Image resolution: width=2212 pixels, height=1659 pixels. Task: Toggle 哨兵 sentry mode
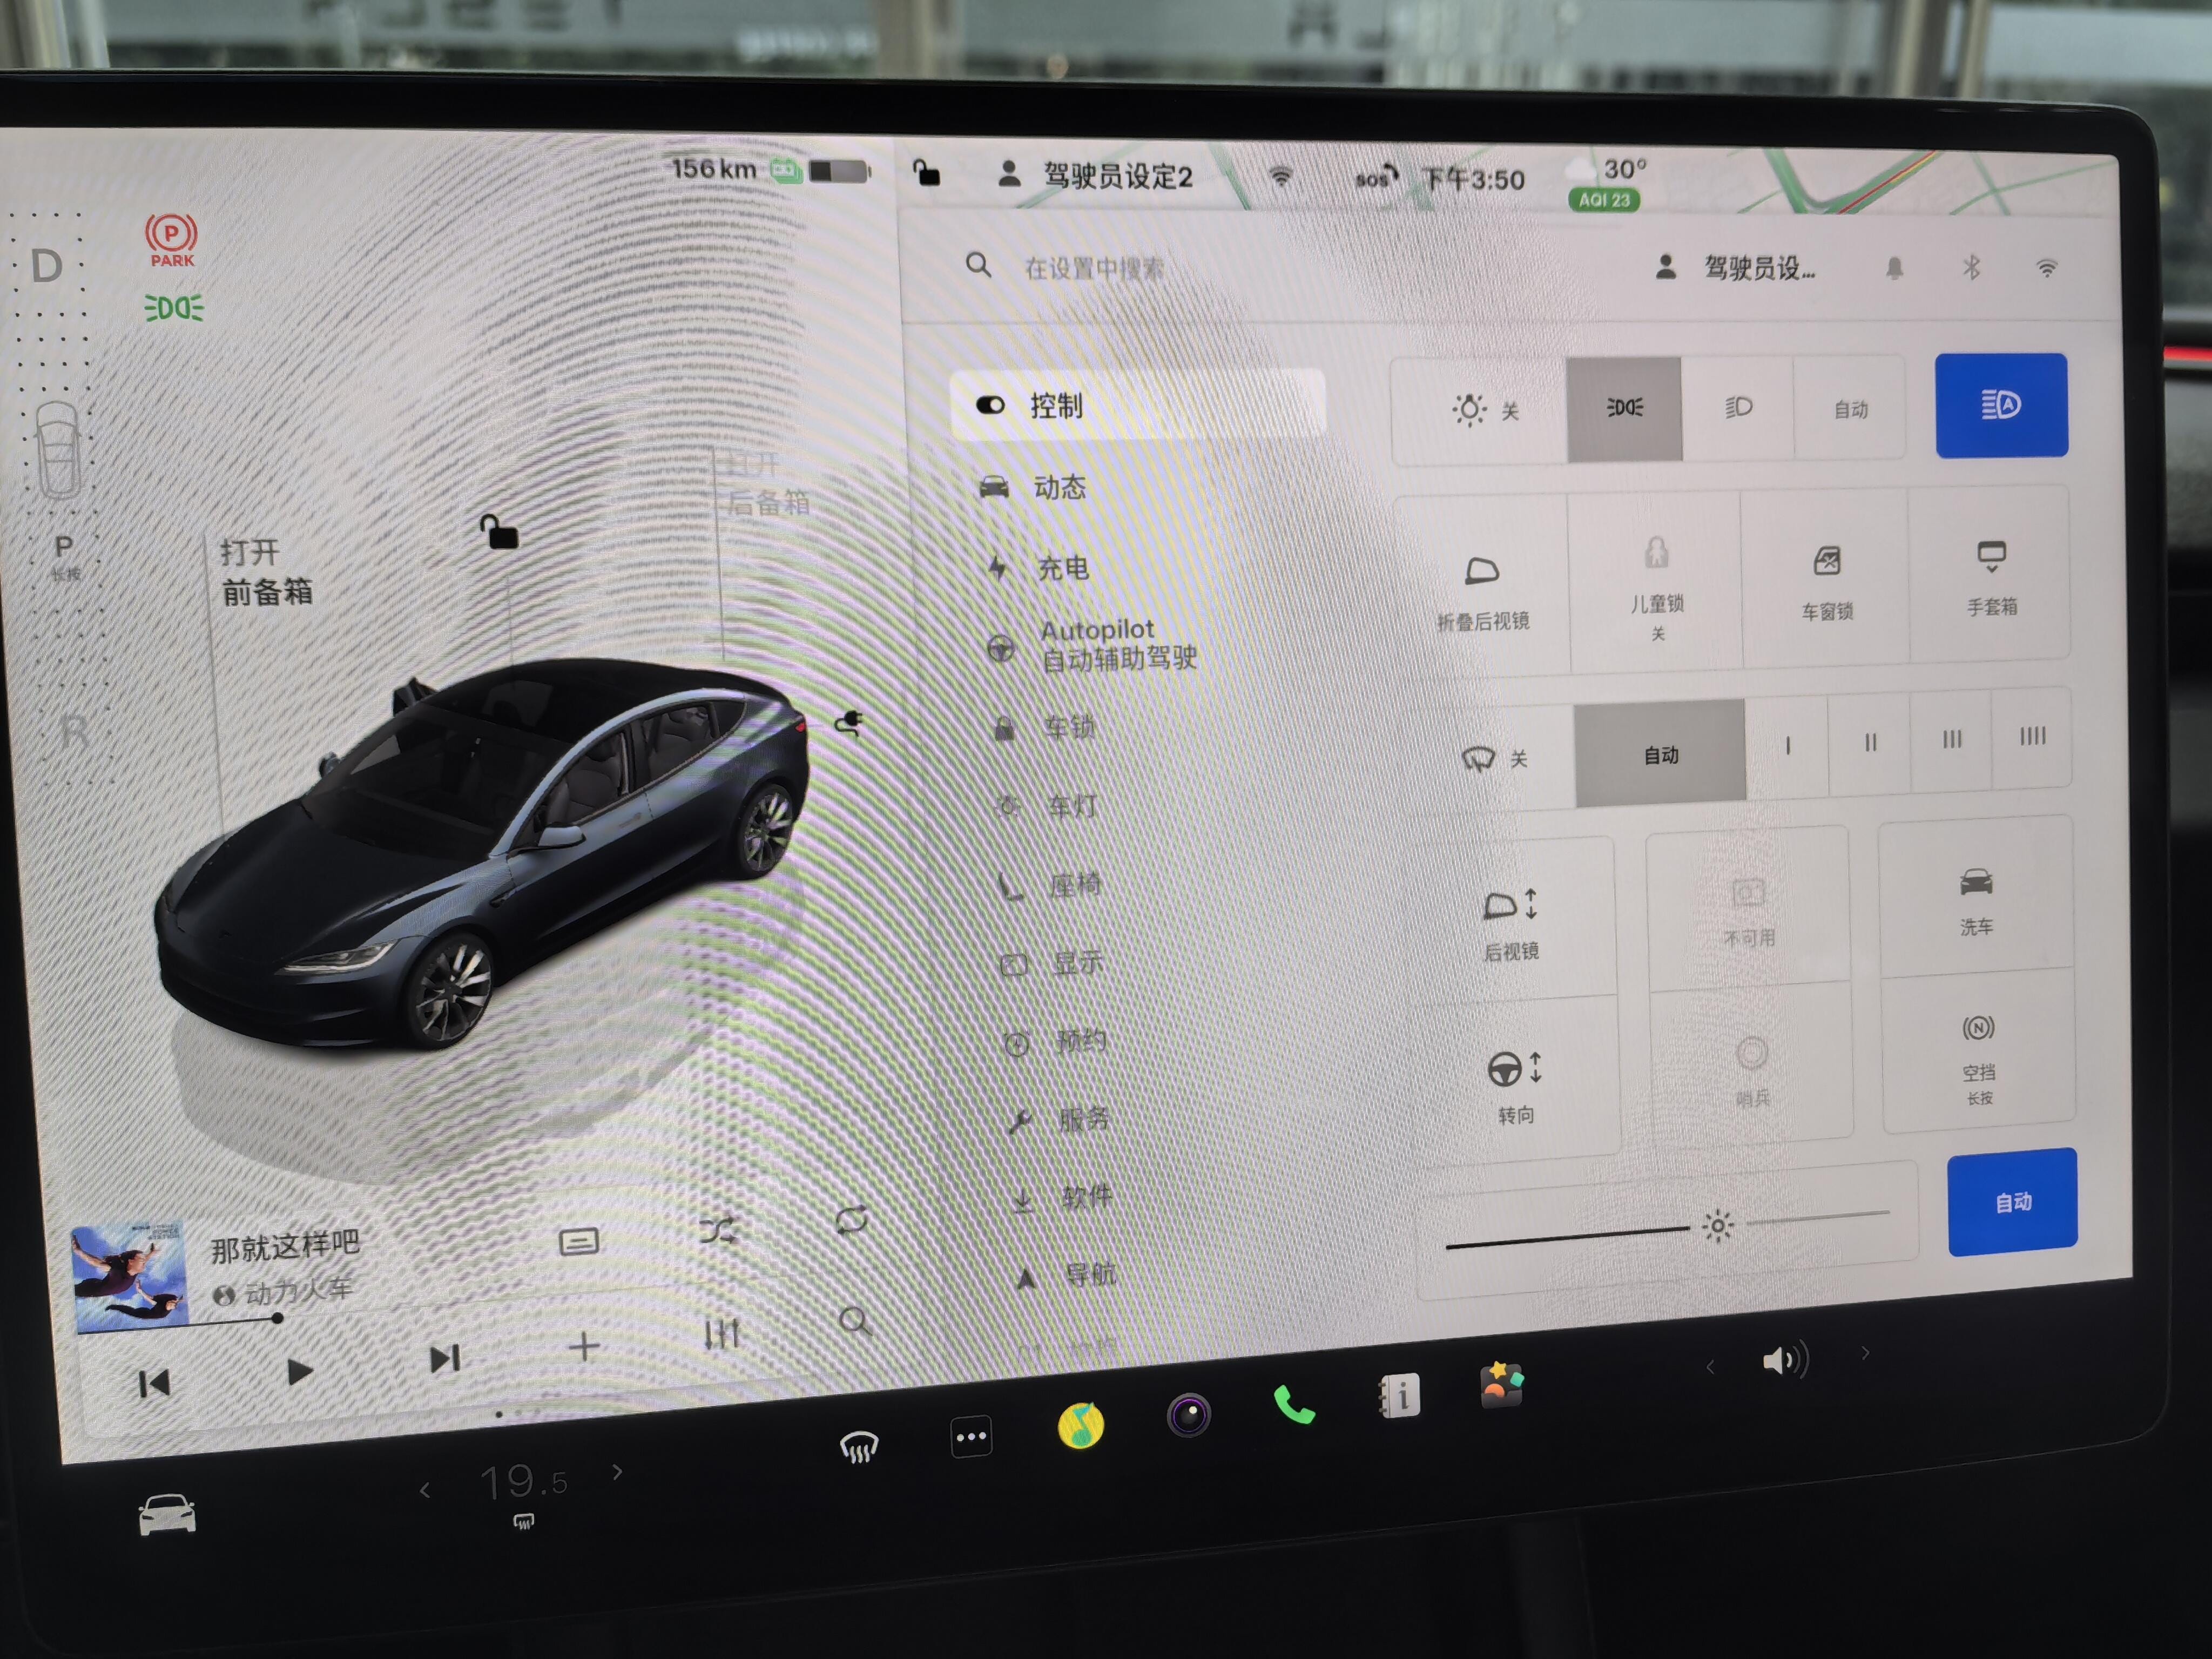coord(1752,1068)
